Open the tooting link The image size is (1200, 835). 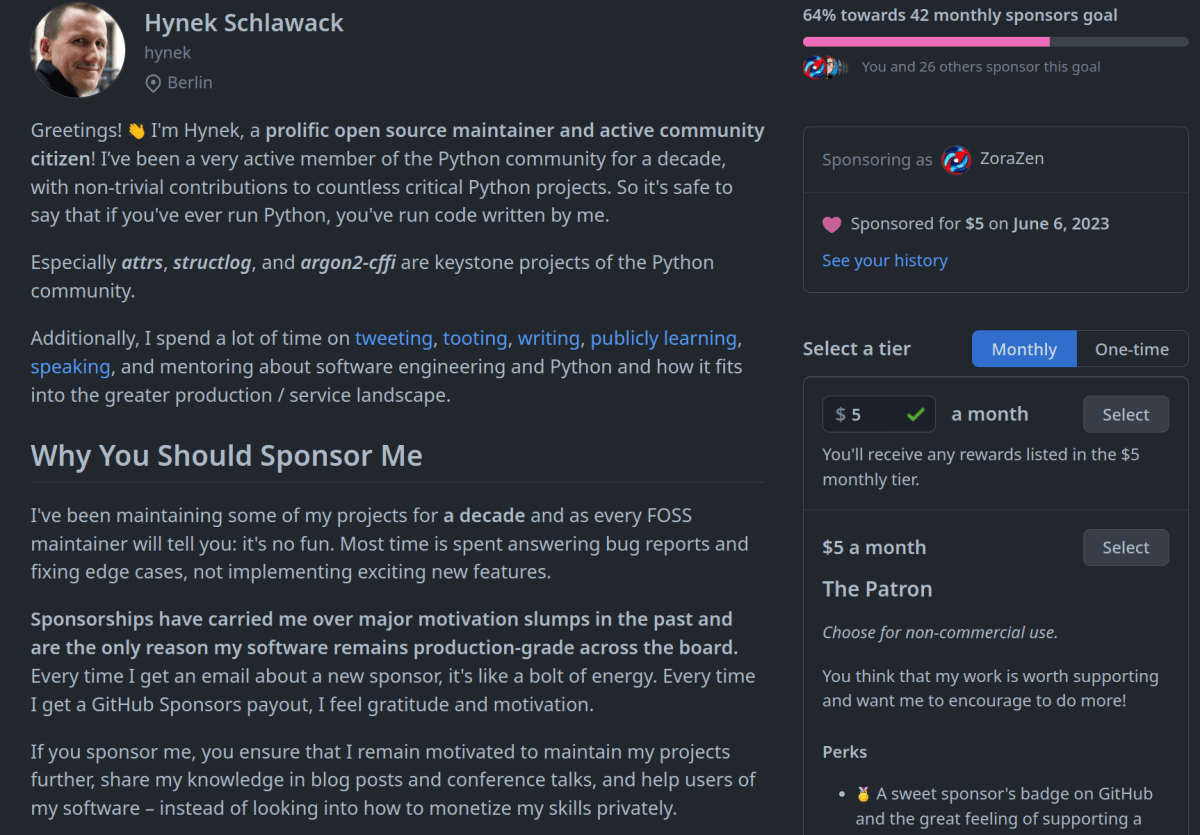(x=474, y=338)
